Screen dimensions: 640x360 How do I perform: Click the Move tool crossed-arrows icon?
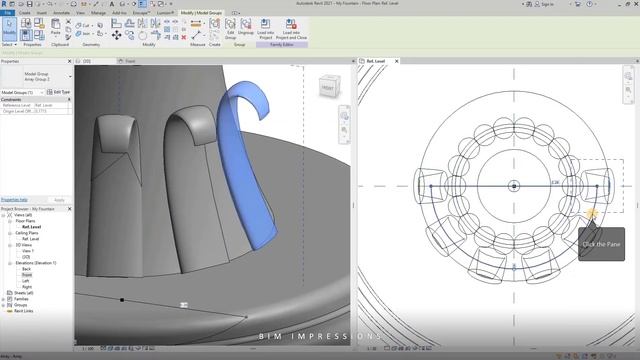[116, 36]
